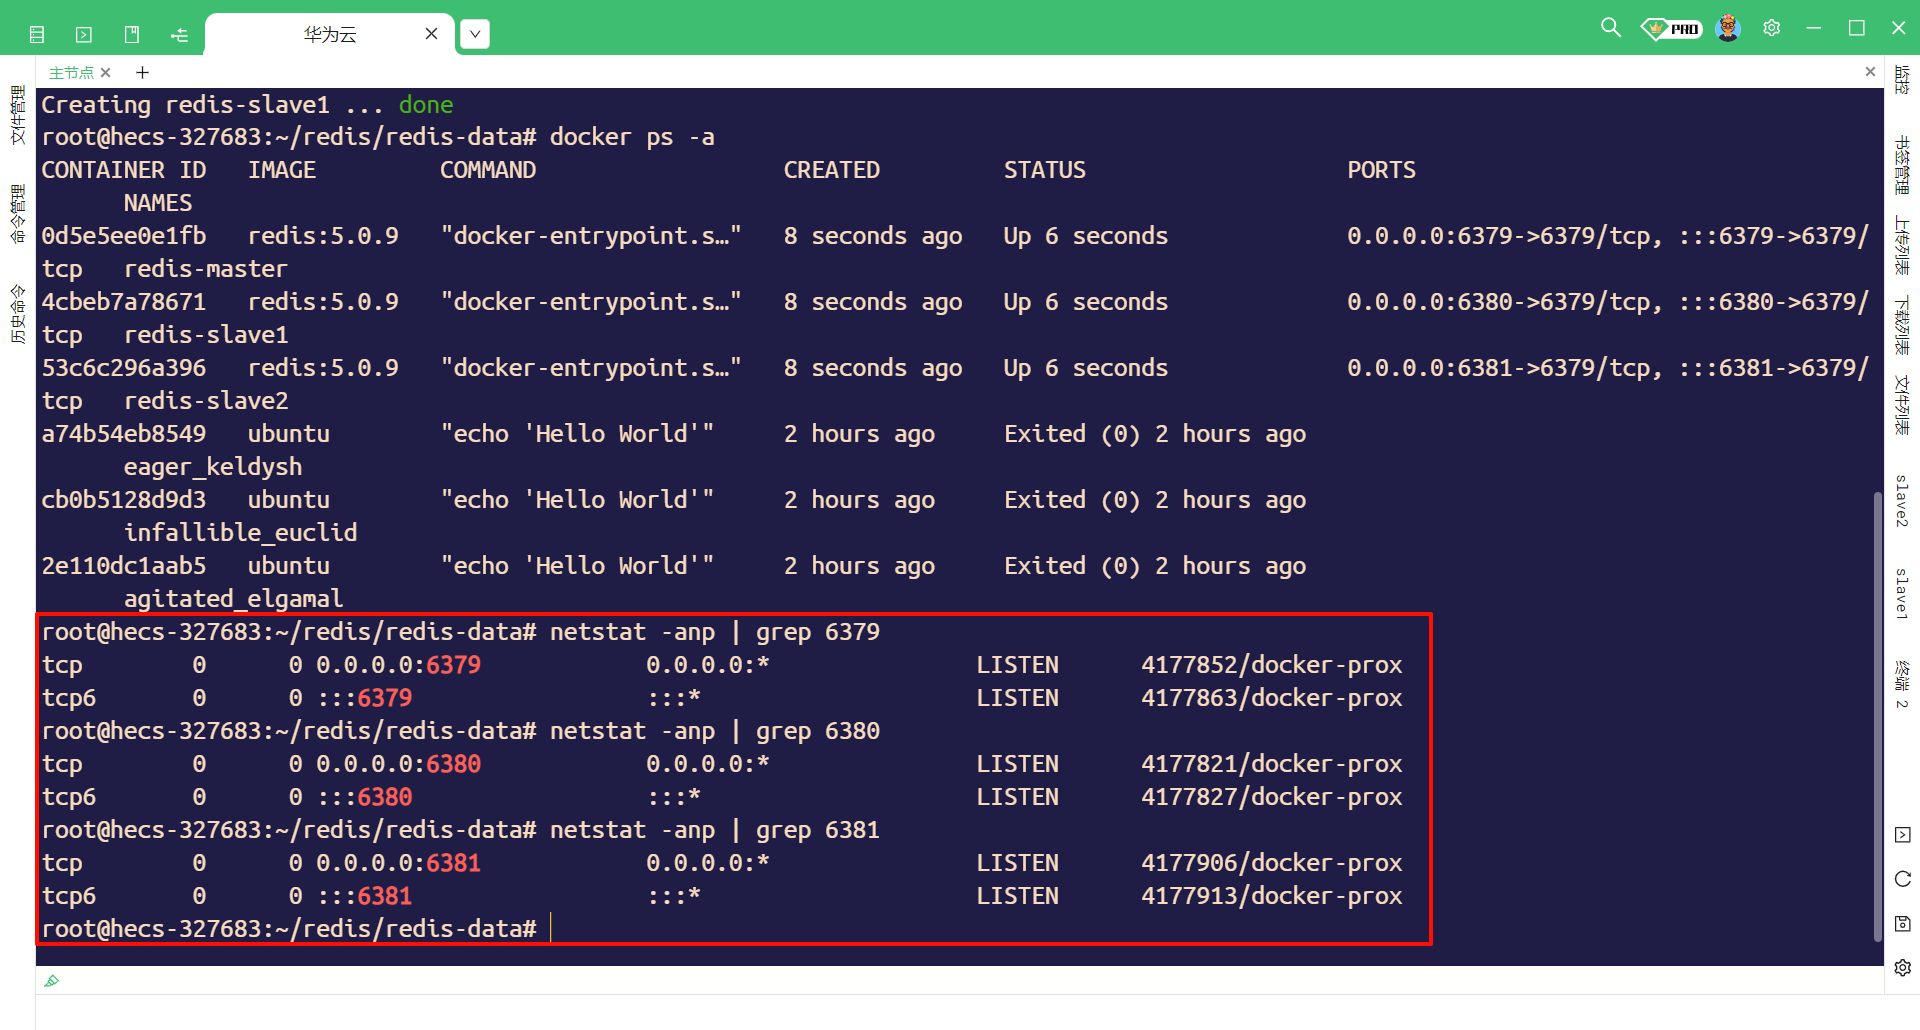This screenshot has height=1030, width=1920.
Task: Open the bookmark icon in title bar
Action: (x=132, y=35)
